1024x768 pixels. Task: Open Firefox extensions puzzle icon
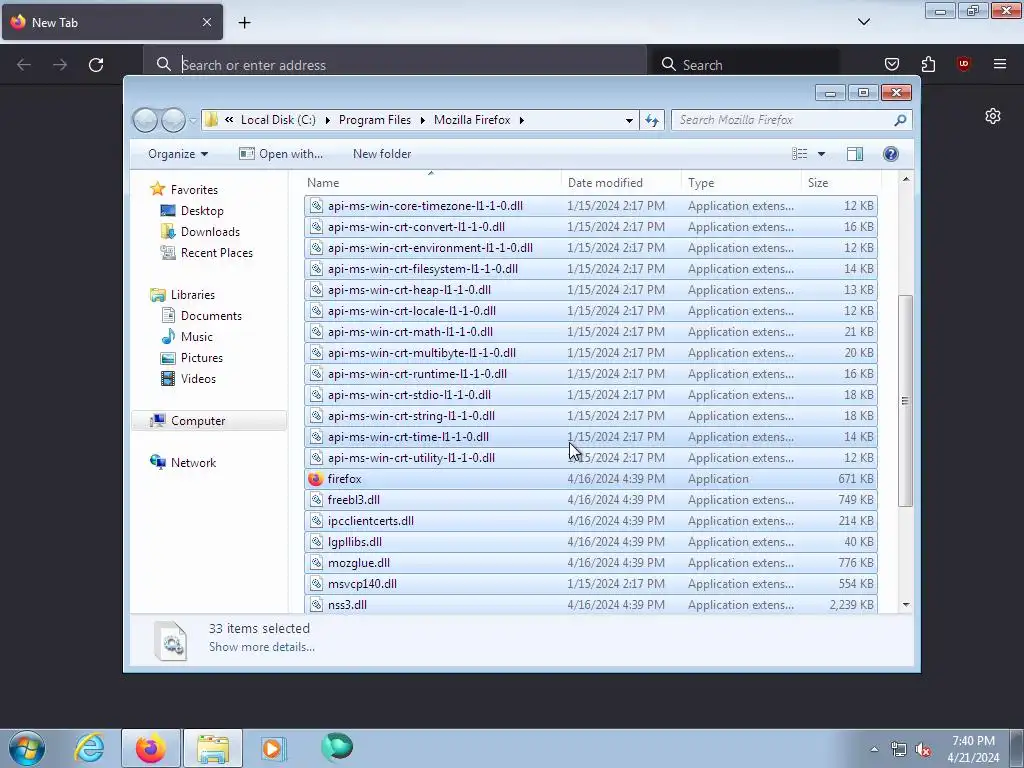(928, 64)
